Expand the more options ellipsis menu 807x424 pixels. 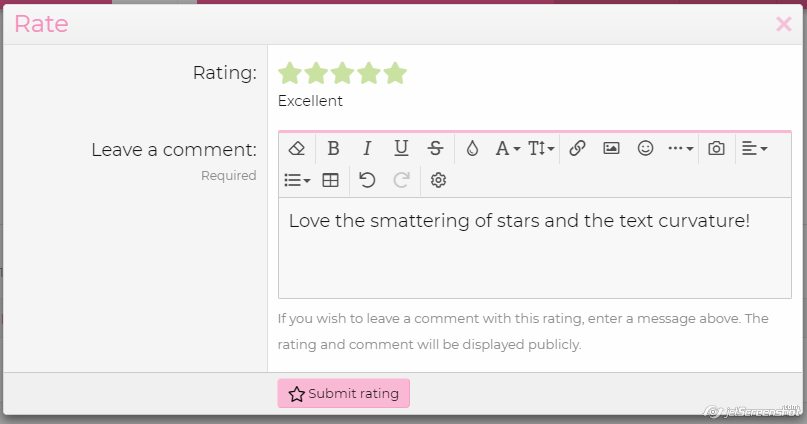680,148
